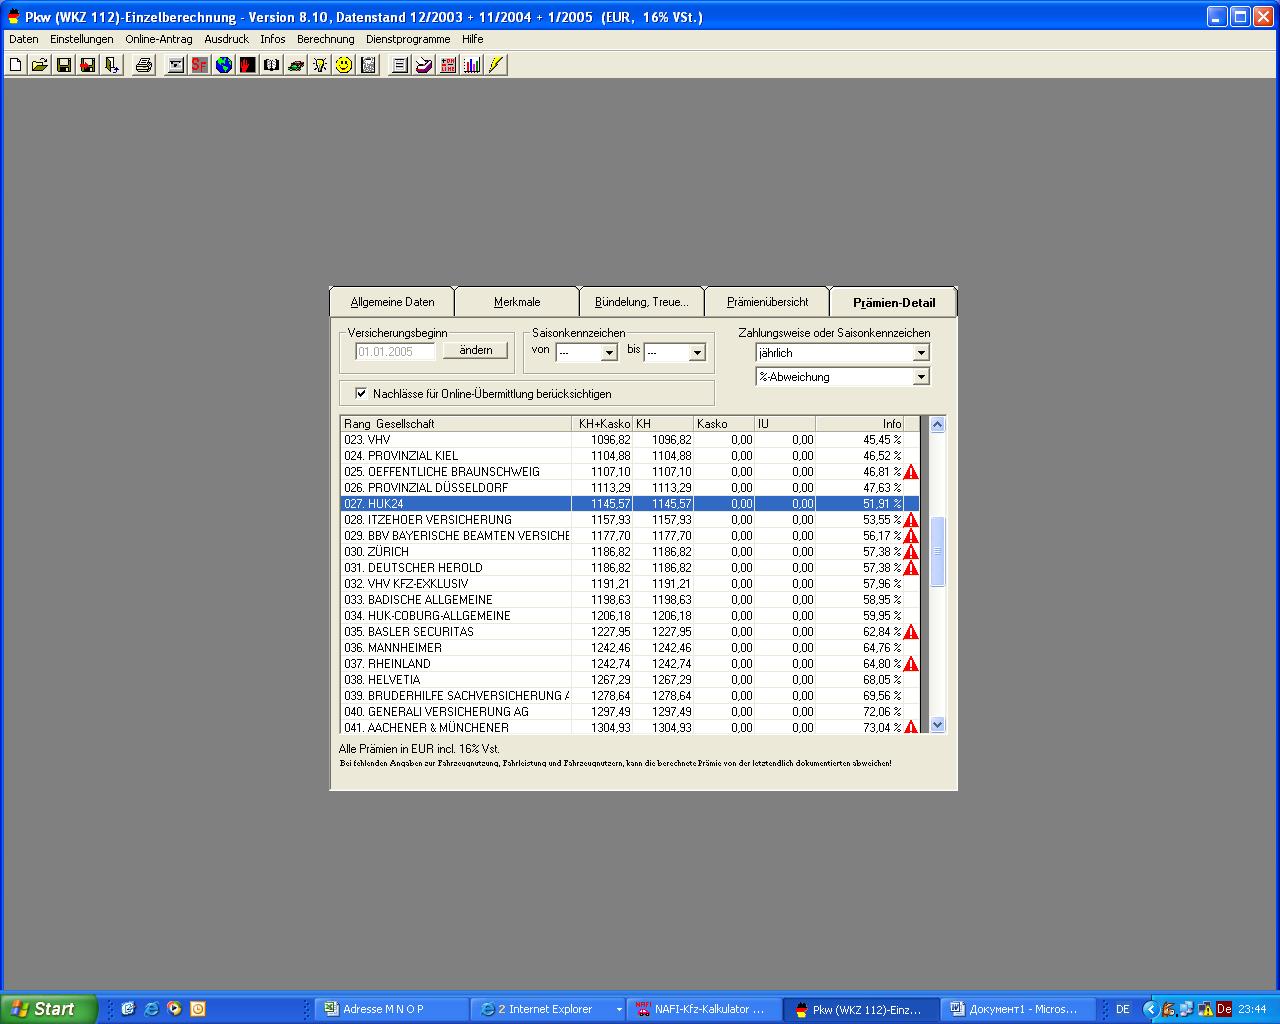Open the Dienstprogramme menu
This screenshot has height=1024, width=1280.
point(408,39)
